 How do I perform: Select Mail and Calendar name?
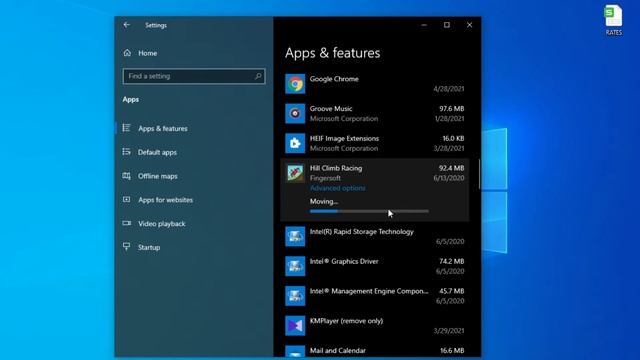338,351
